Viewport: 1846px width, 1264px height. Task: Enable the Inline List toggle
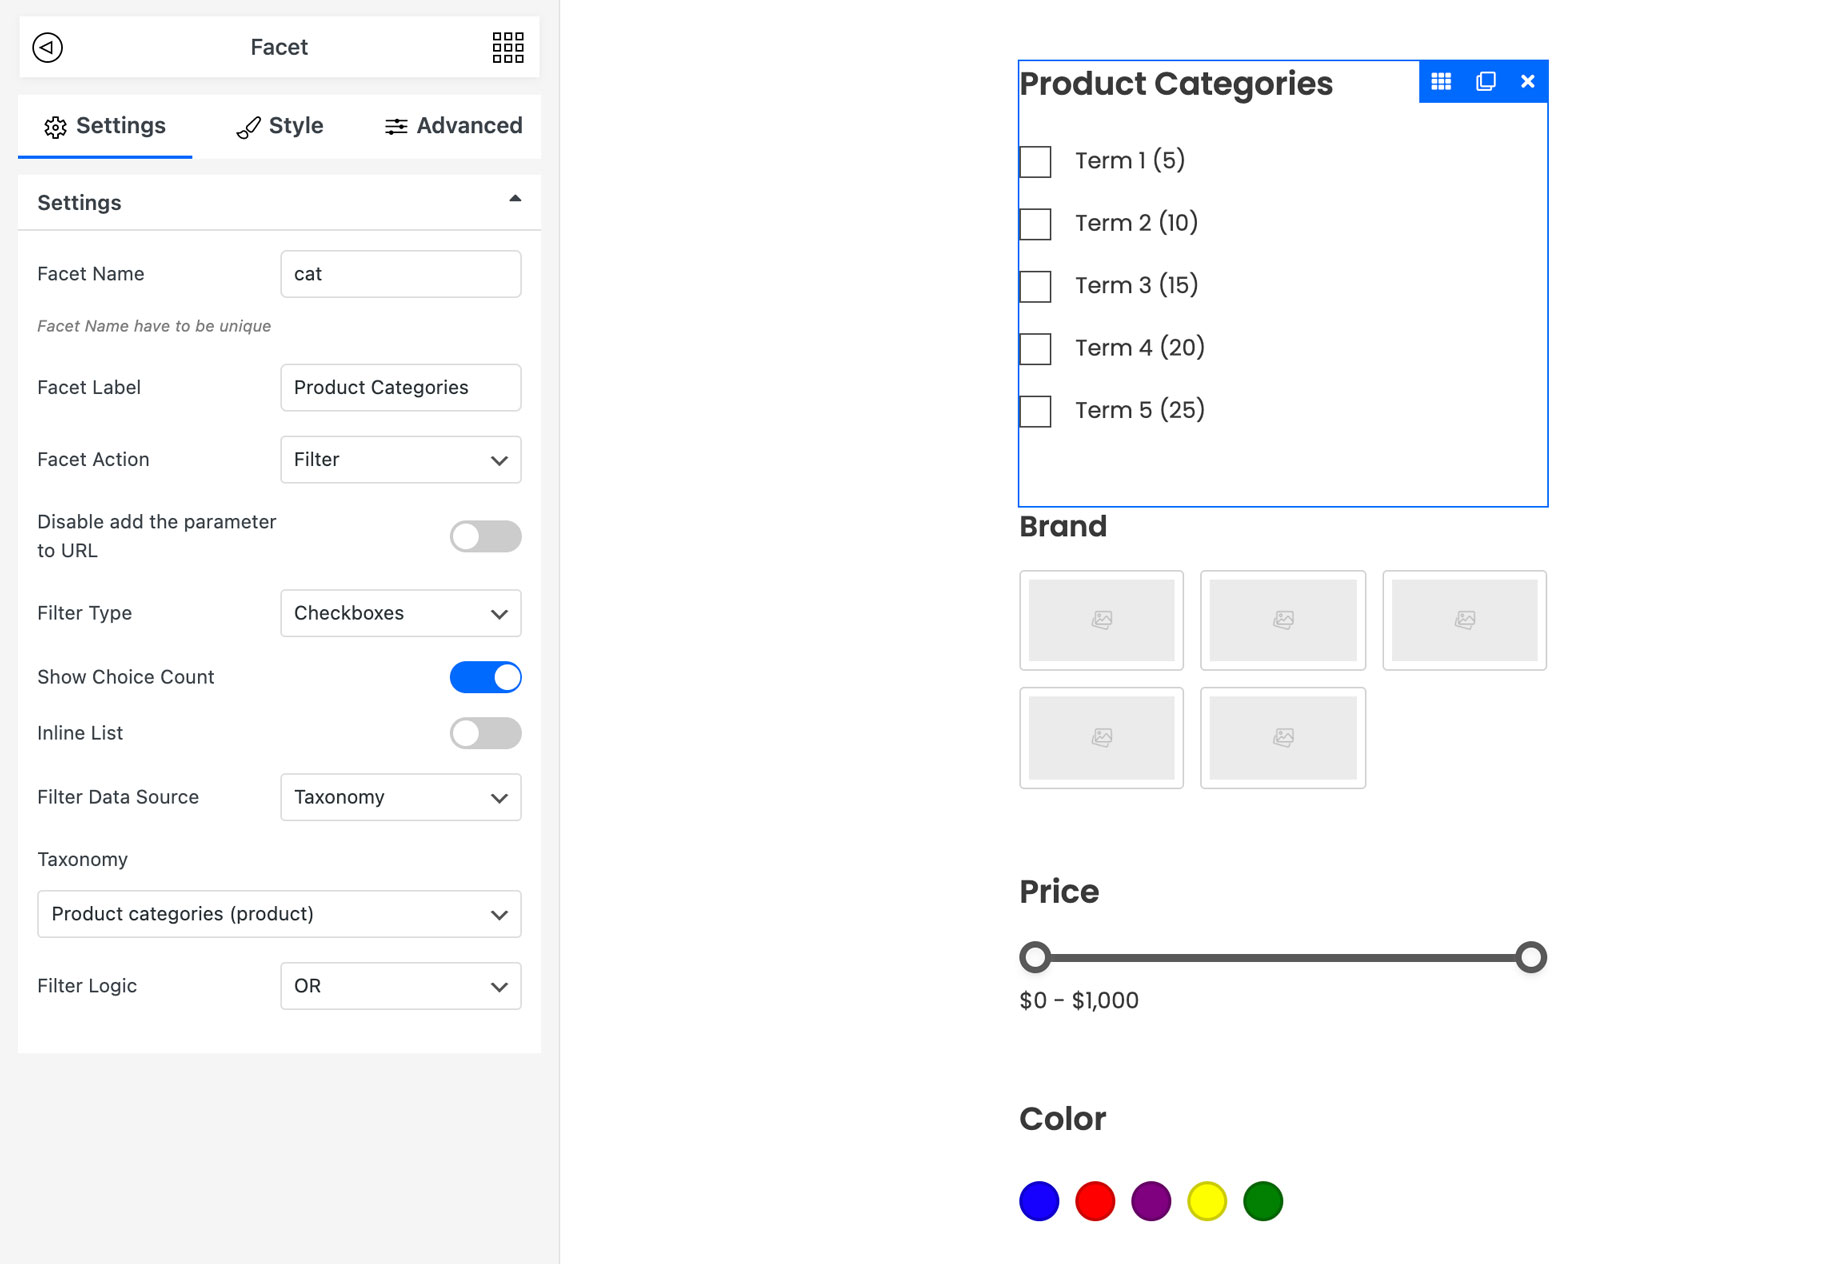pos(485,733)
